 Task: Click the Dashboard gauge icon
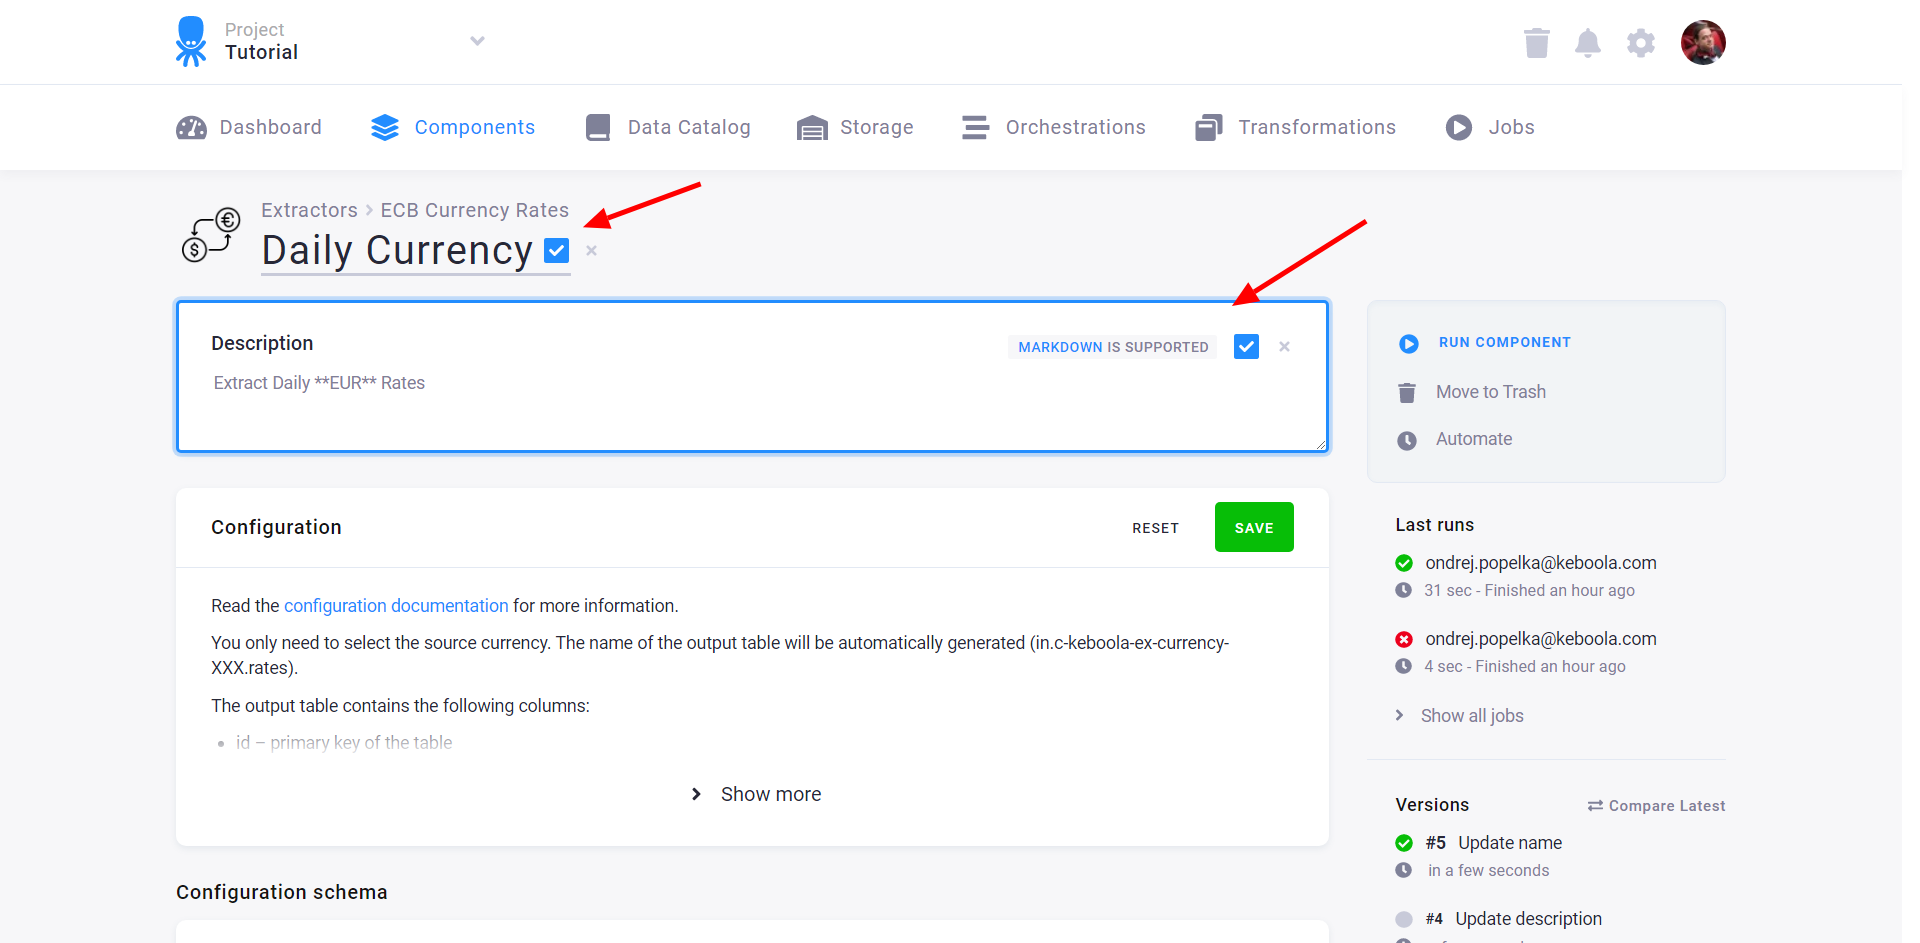[191, 128]
